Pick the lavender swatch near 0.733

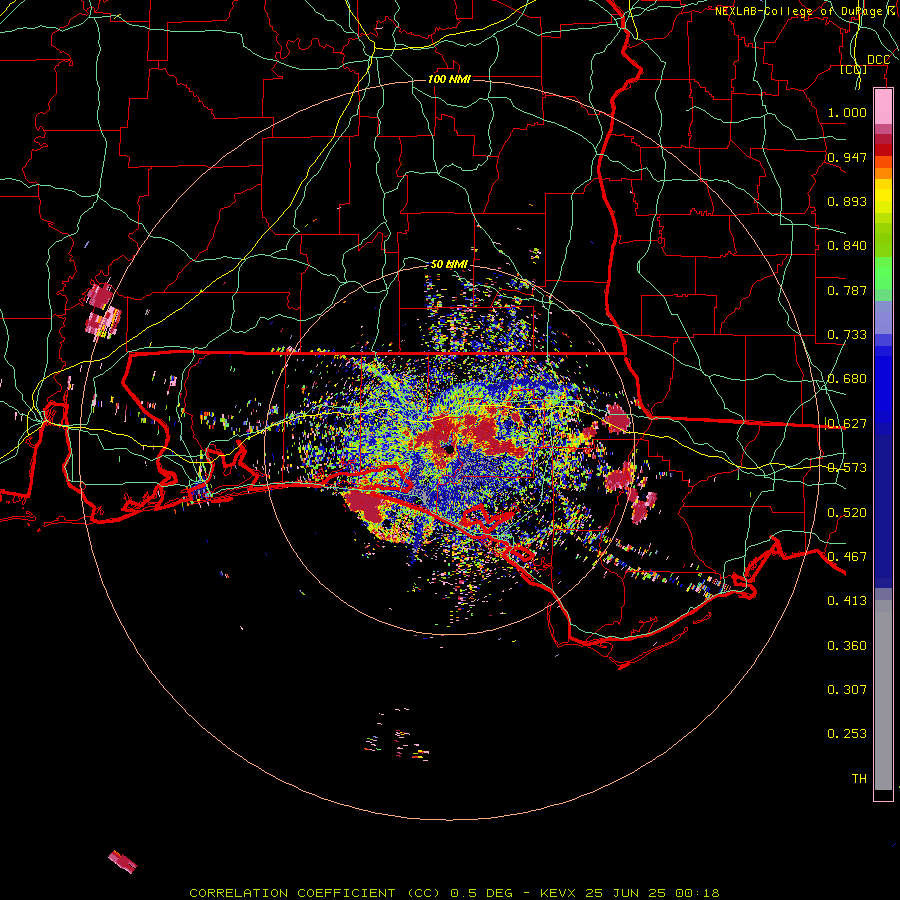[883, 317]
